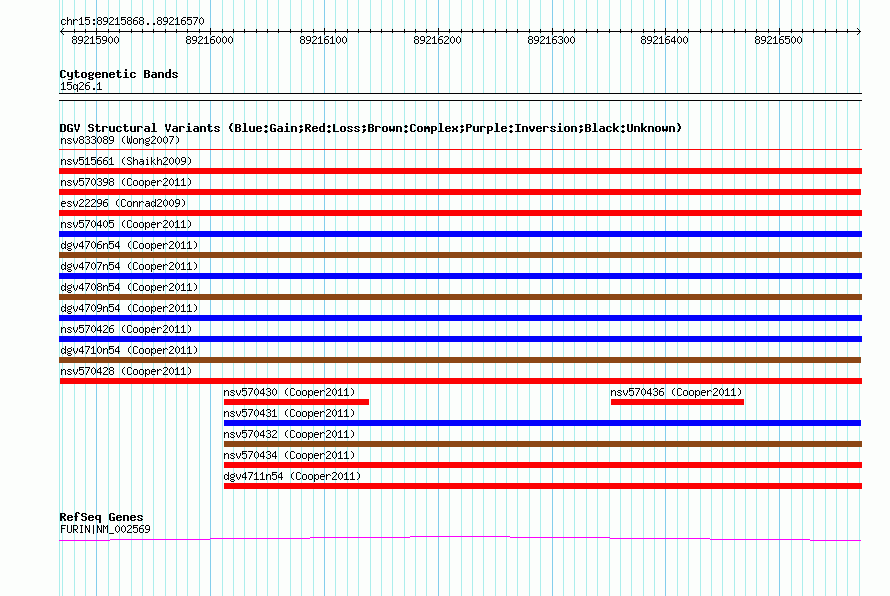Select nsv570428 (Cooper2011) label

click(x=126, y=371)
